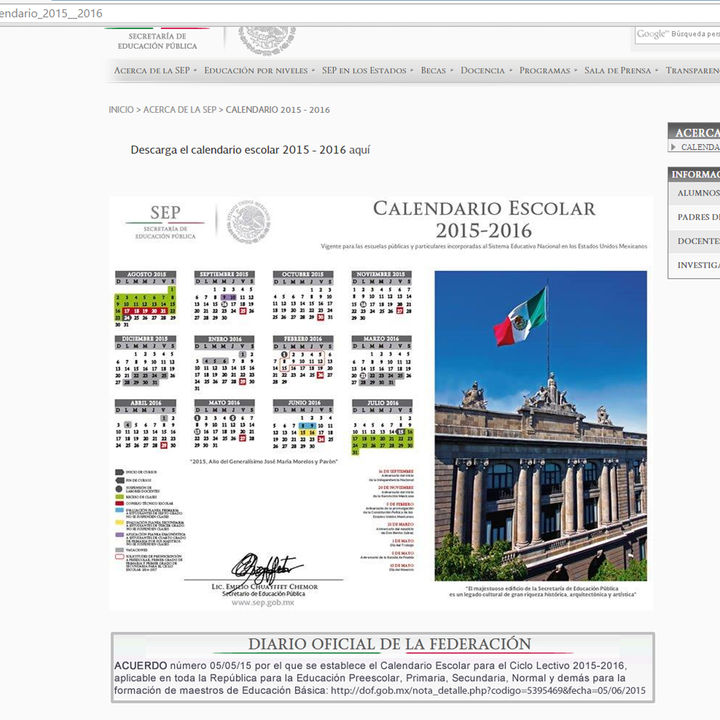Open the dof.gob.mx nota_detalle link

(x=488, y=691)
